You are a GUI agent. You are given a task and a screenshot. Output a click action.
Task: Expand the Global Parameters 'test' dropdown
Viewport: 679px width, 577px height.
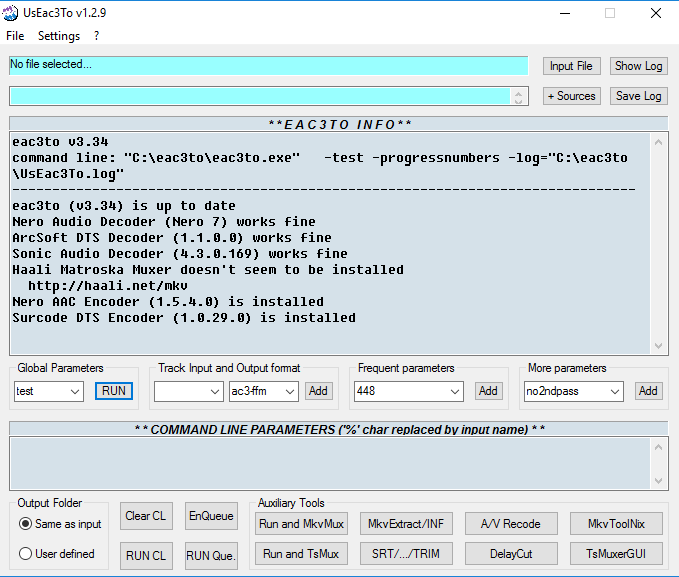coord(75,392)
